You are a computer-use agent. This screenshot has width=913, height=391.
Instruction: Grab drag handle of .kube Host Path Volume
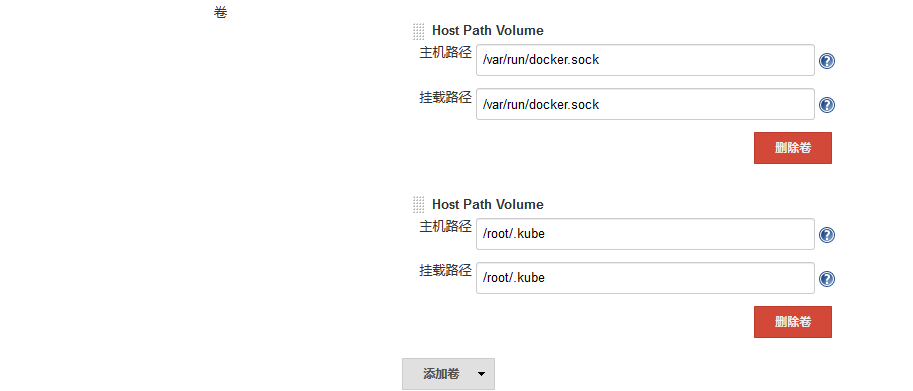coord(419,205)
